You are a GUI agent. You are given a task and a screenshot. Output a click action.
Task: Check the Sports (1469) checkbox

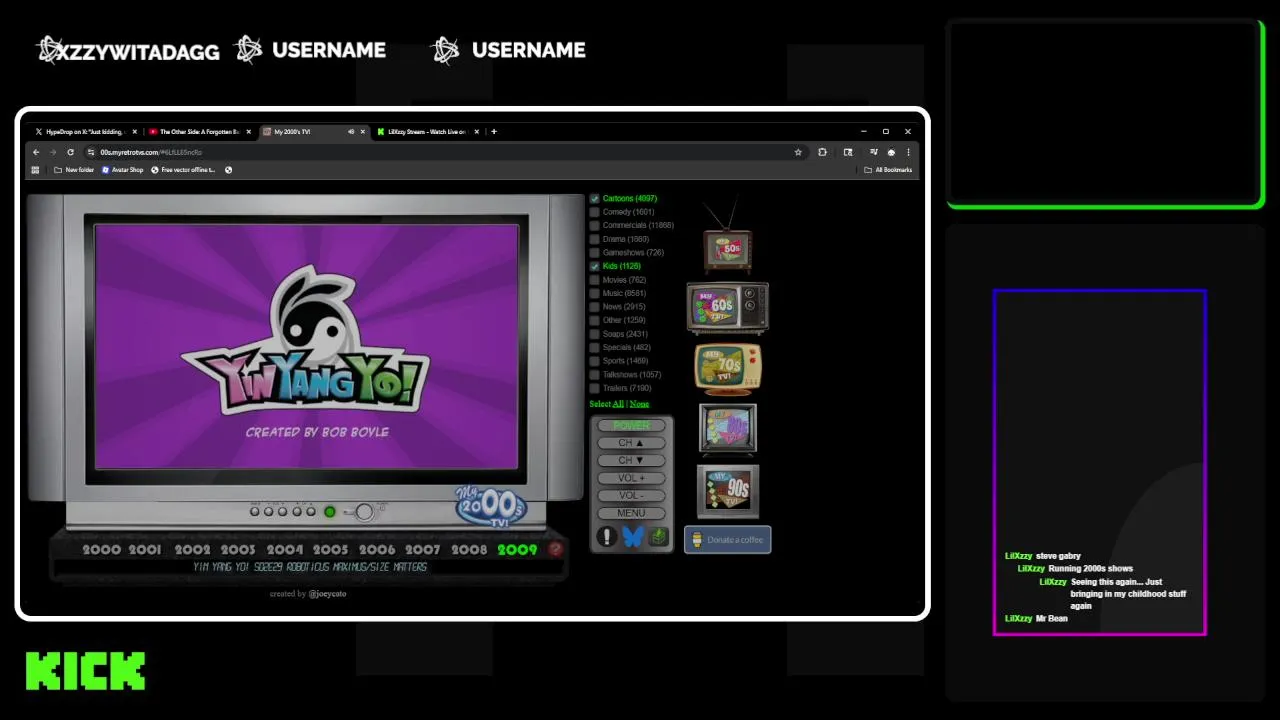pyautogui.click(x=594, y=361)
